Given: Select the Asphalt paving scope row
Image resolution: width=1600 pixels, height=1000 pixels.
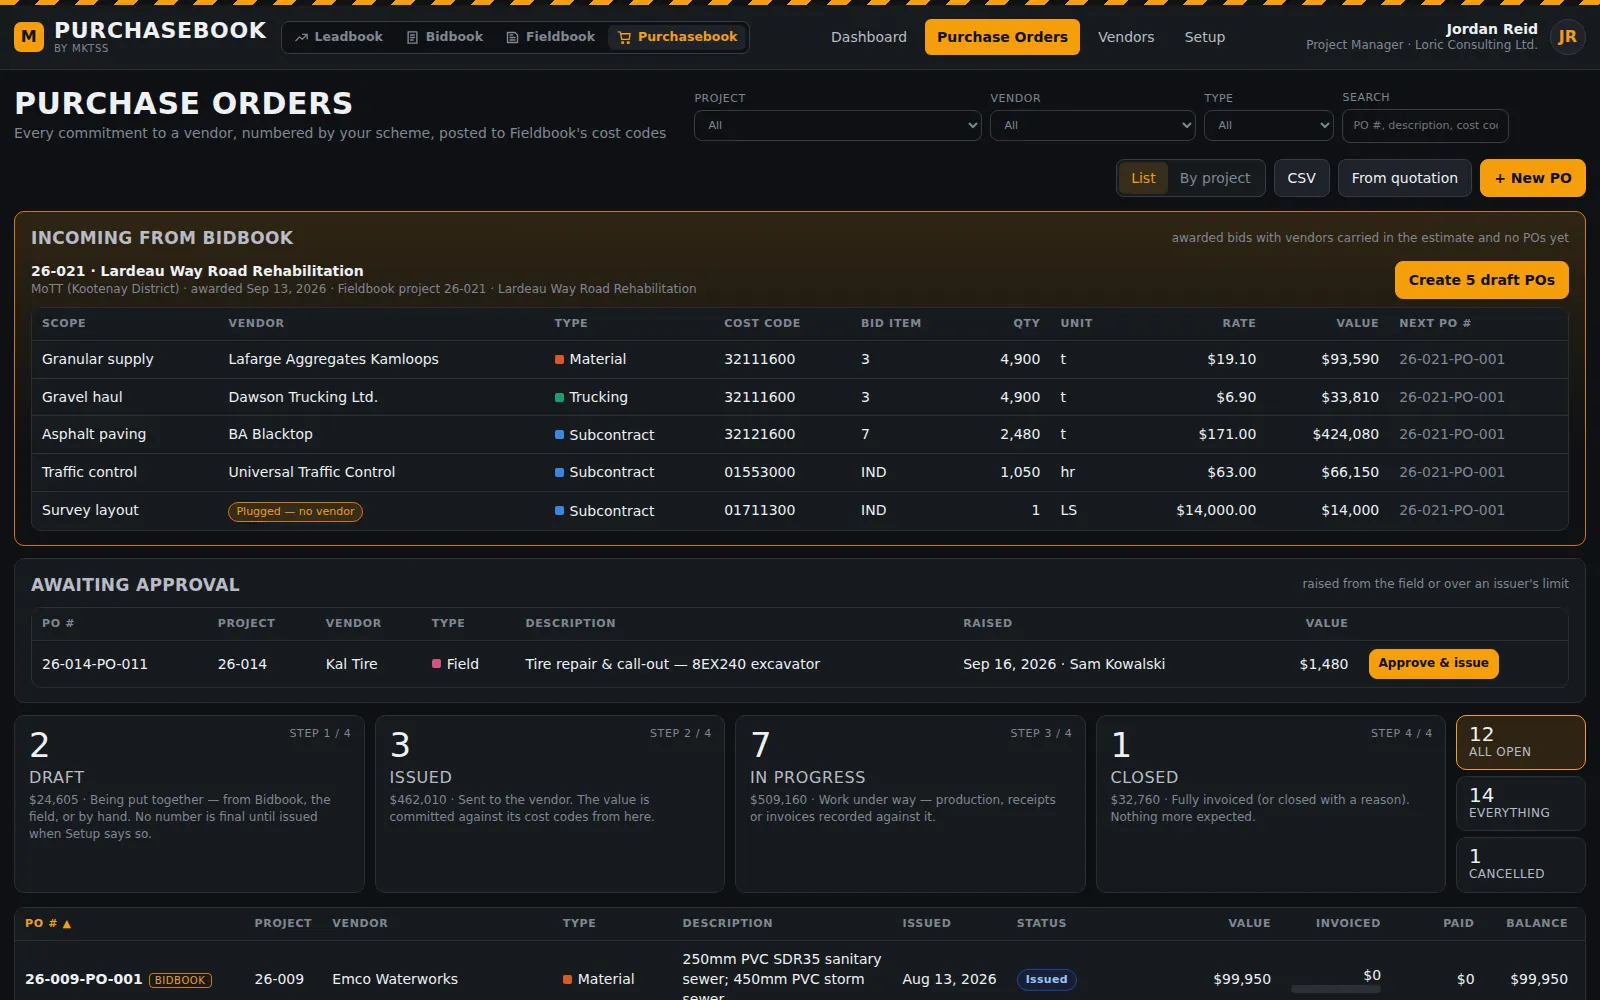Looking at the screenshot, I should point(799,434).
